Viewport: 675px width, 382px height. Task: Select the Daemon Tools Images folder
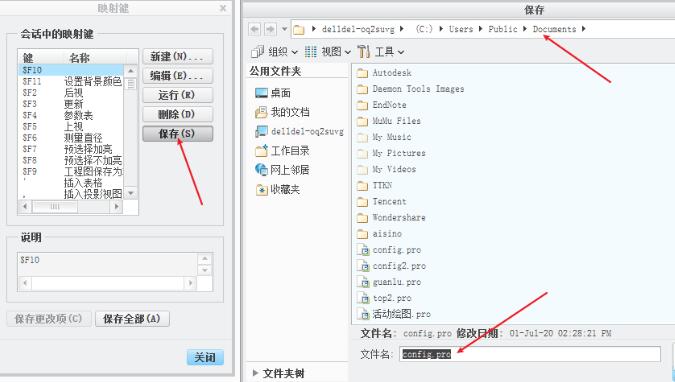pyautogui.click(x=411, y=89)
